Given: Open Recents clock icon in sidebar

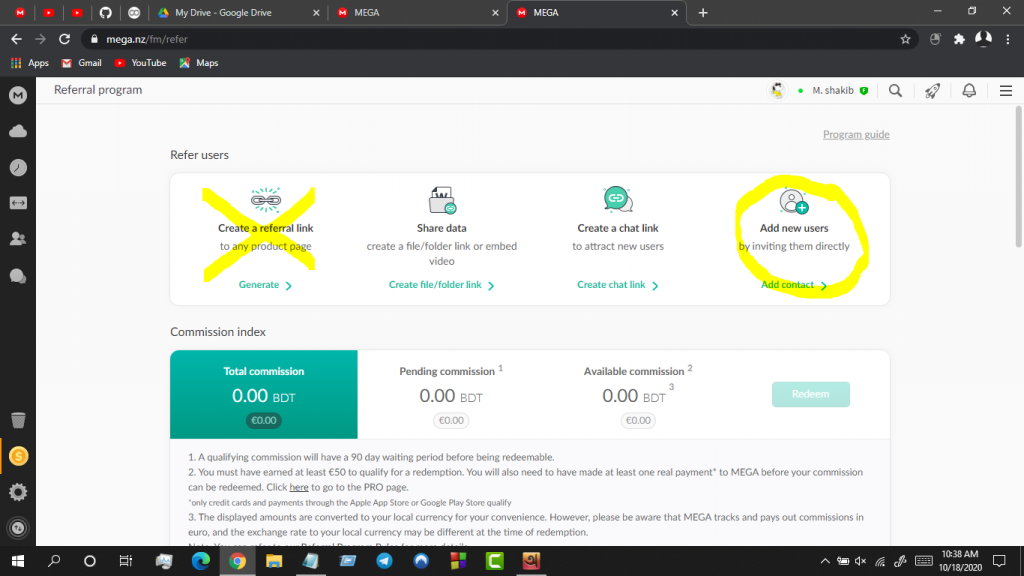Looking at the screenshot, I should point(18,168).
